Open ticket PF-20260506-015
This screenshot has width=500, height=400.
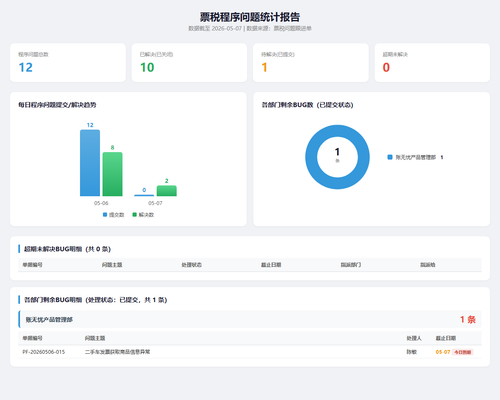(x=44, y=352)
